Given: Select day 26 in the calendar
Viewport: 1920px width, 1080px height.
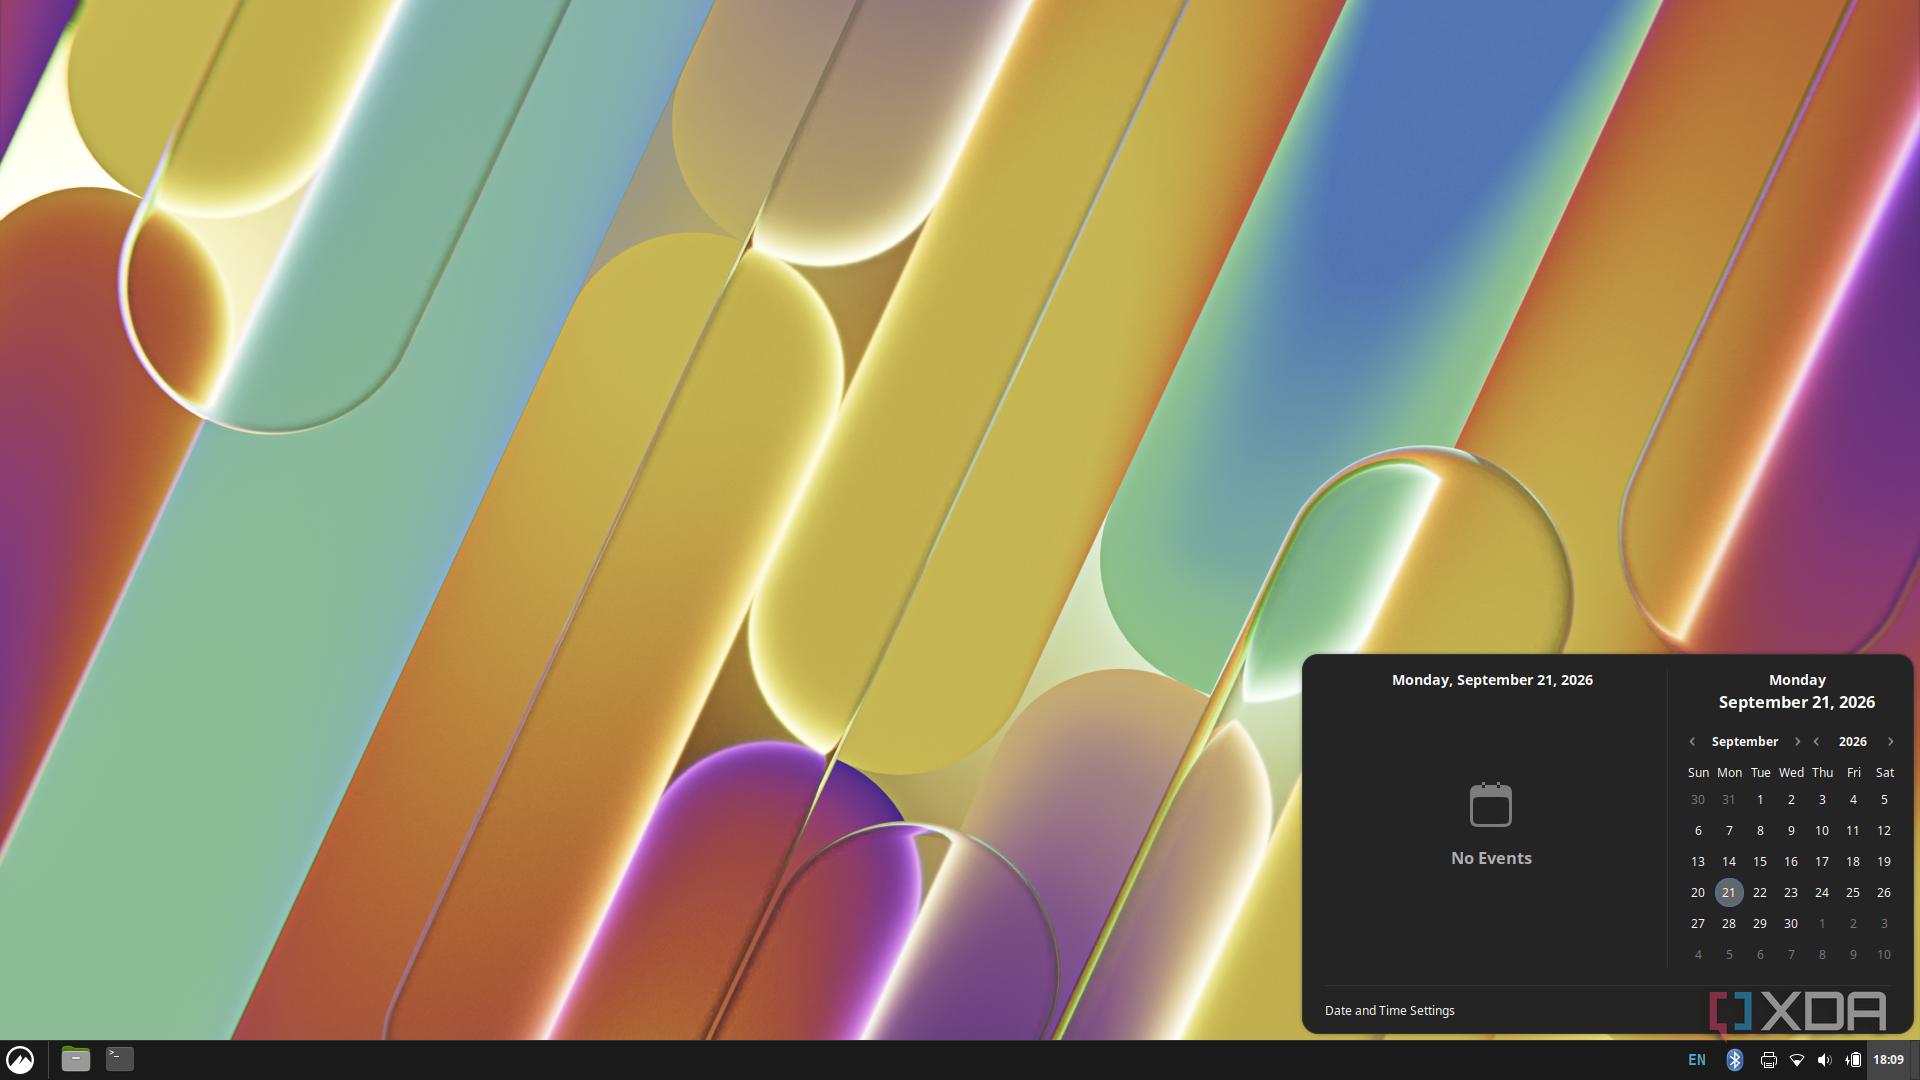Looking at the screenshot, I should point(1884,893).
